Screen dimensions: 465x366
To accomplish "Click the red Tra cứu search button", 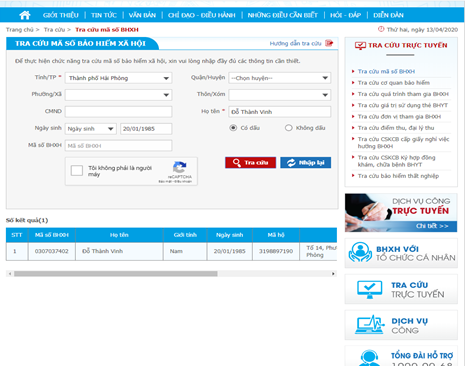I will (x=250, y=163).
